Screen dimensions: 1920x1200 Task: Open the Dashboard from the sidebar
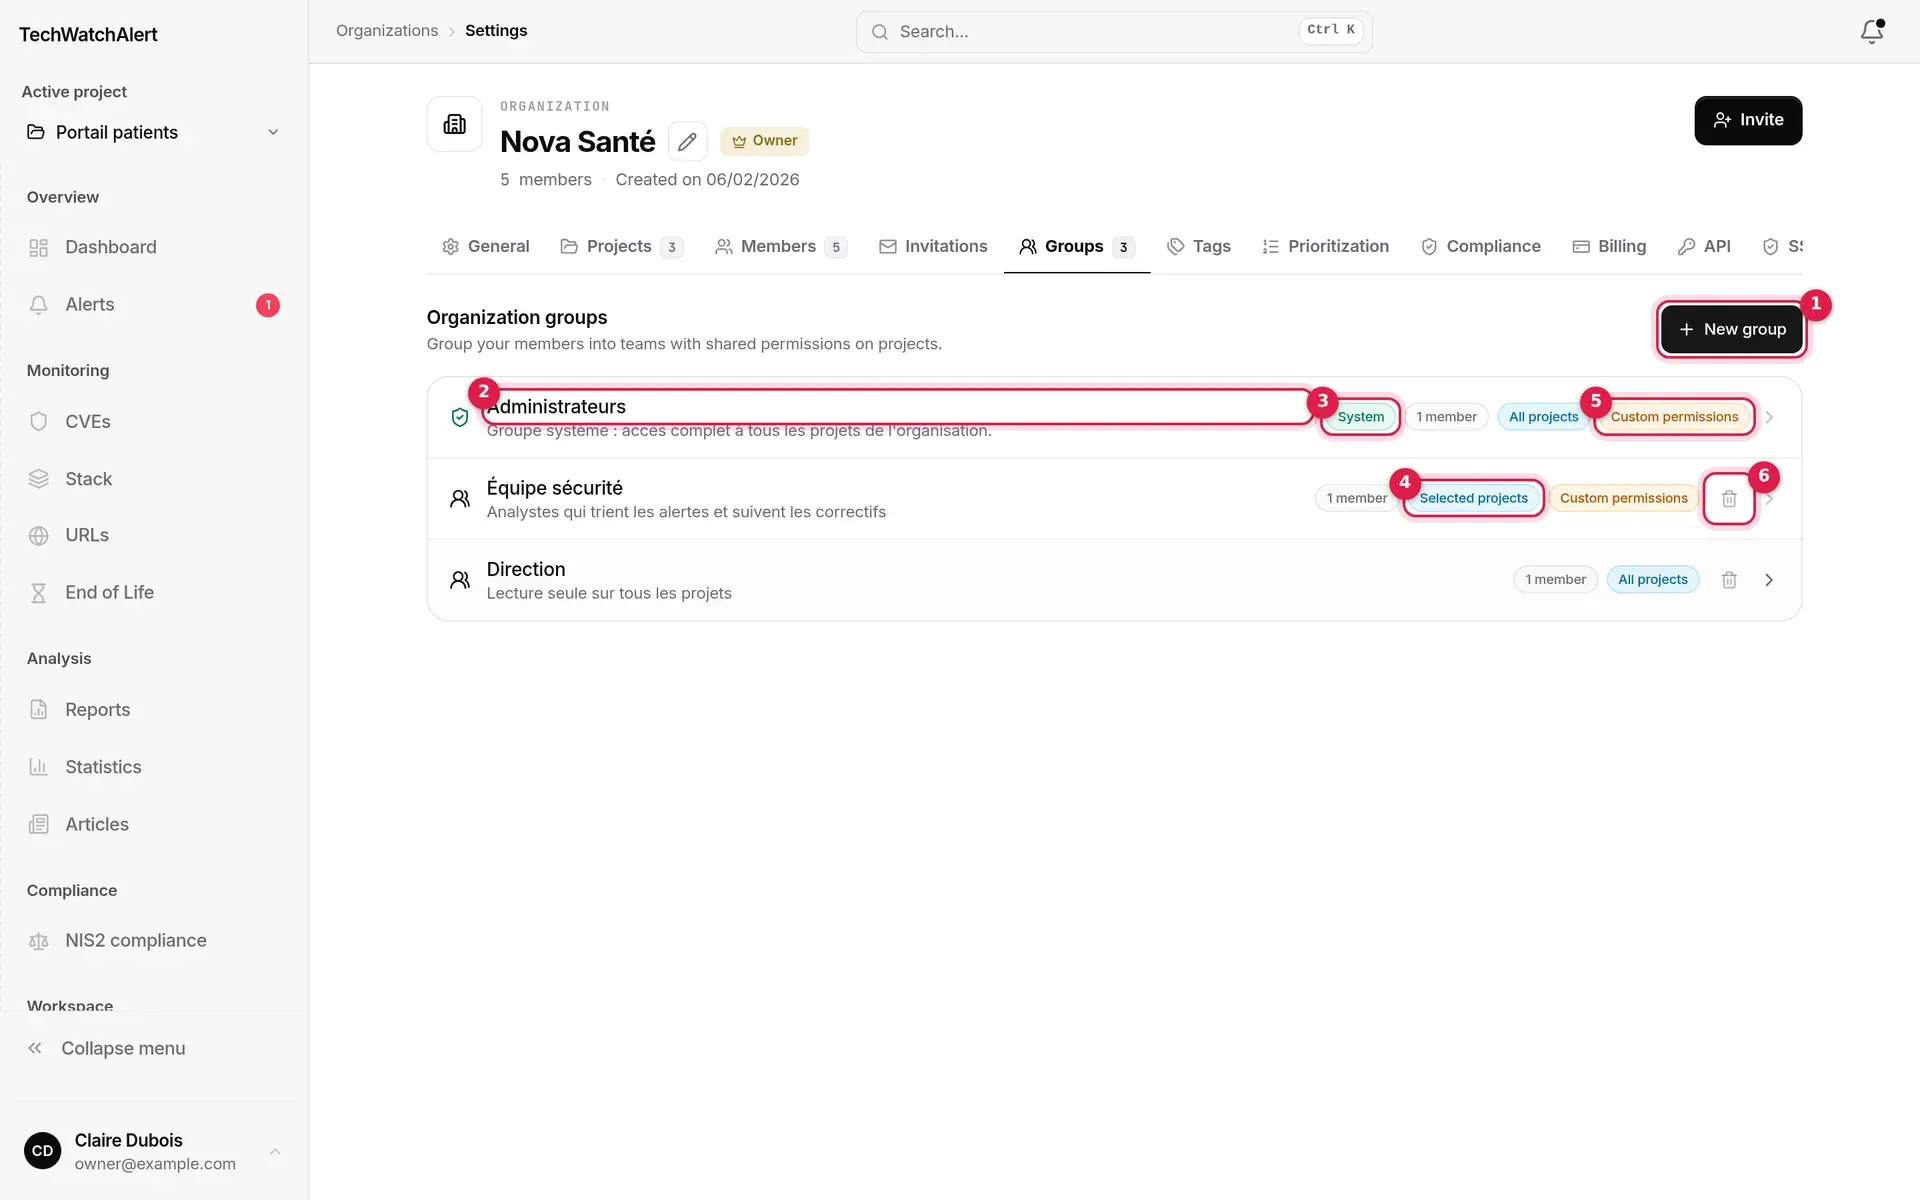pos(154,247)
